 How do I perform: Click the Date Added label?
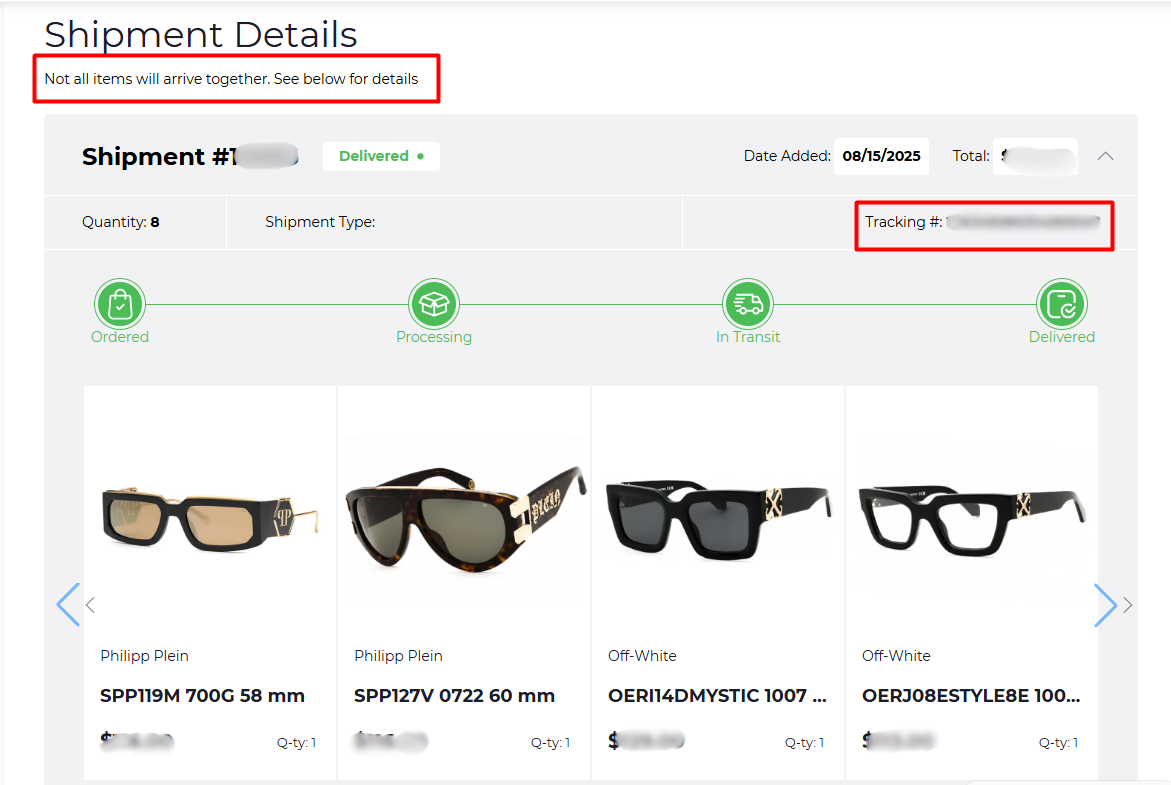tap(787, 156)
